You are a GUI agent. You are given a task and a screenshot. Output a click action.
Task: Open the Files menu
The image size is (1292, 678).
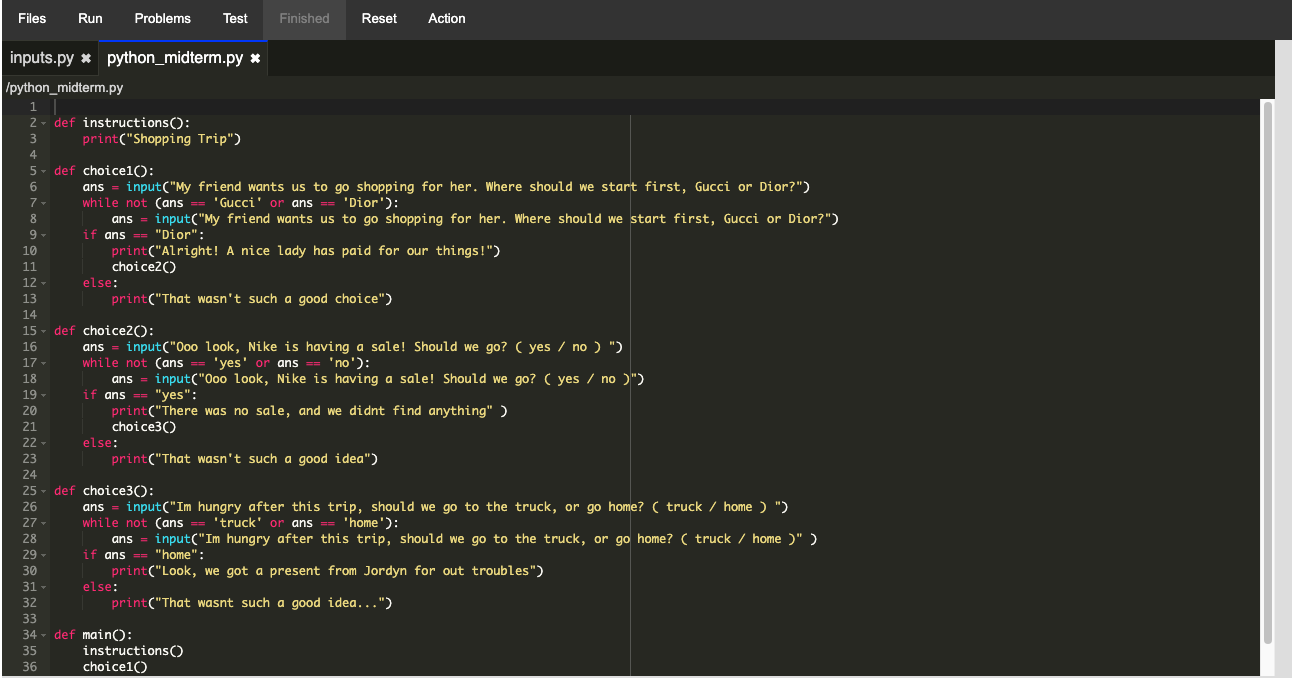tap(32, 19)
